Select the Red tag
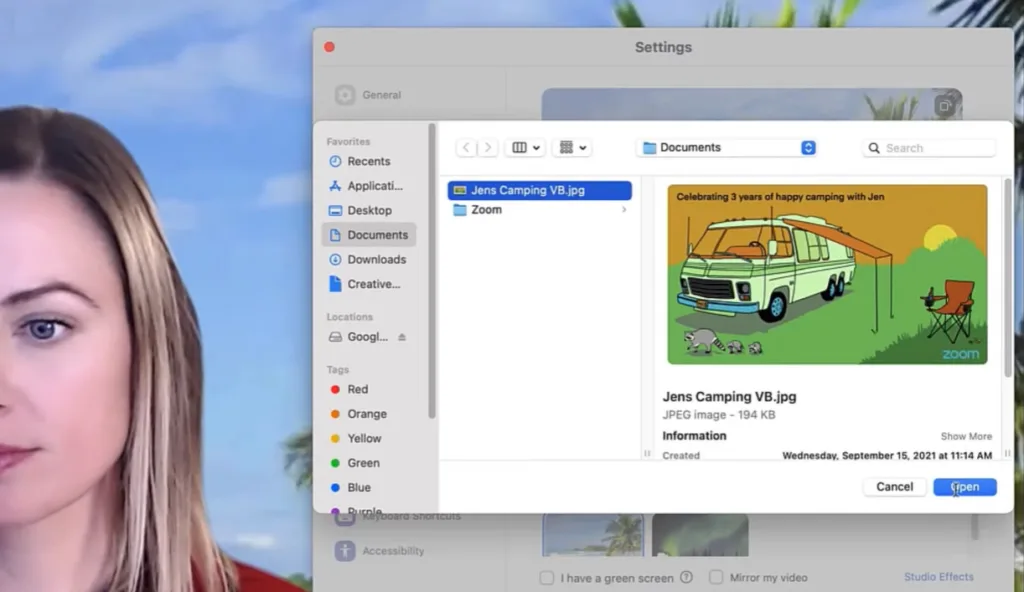 (x=357, y=389)
